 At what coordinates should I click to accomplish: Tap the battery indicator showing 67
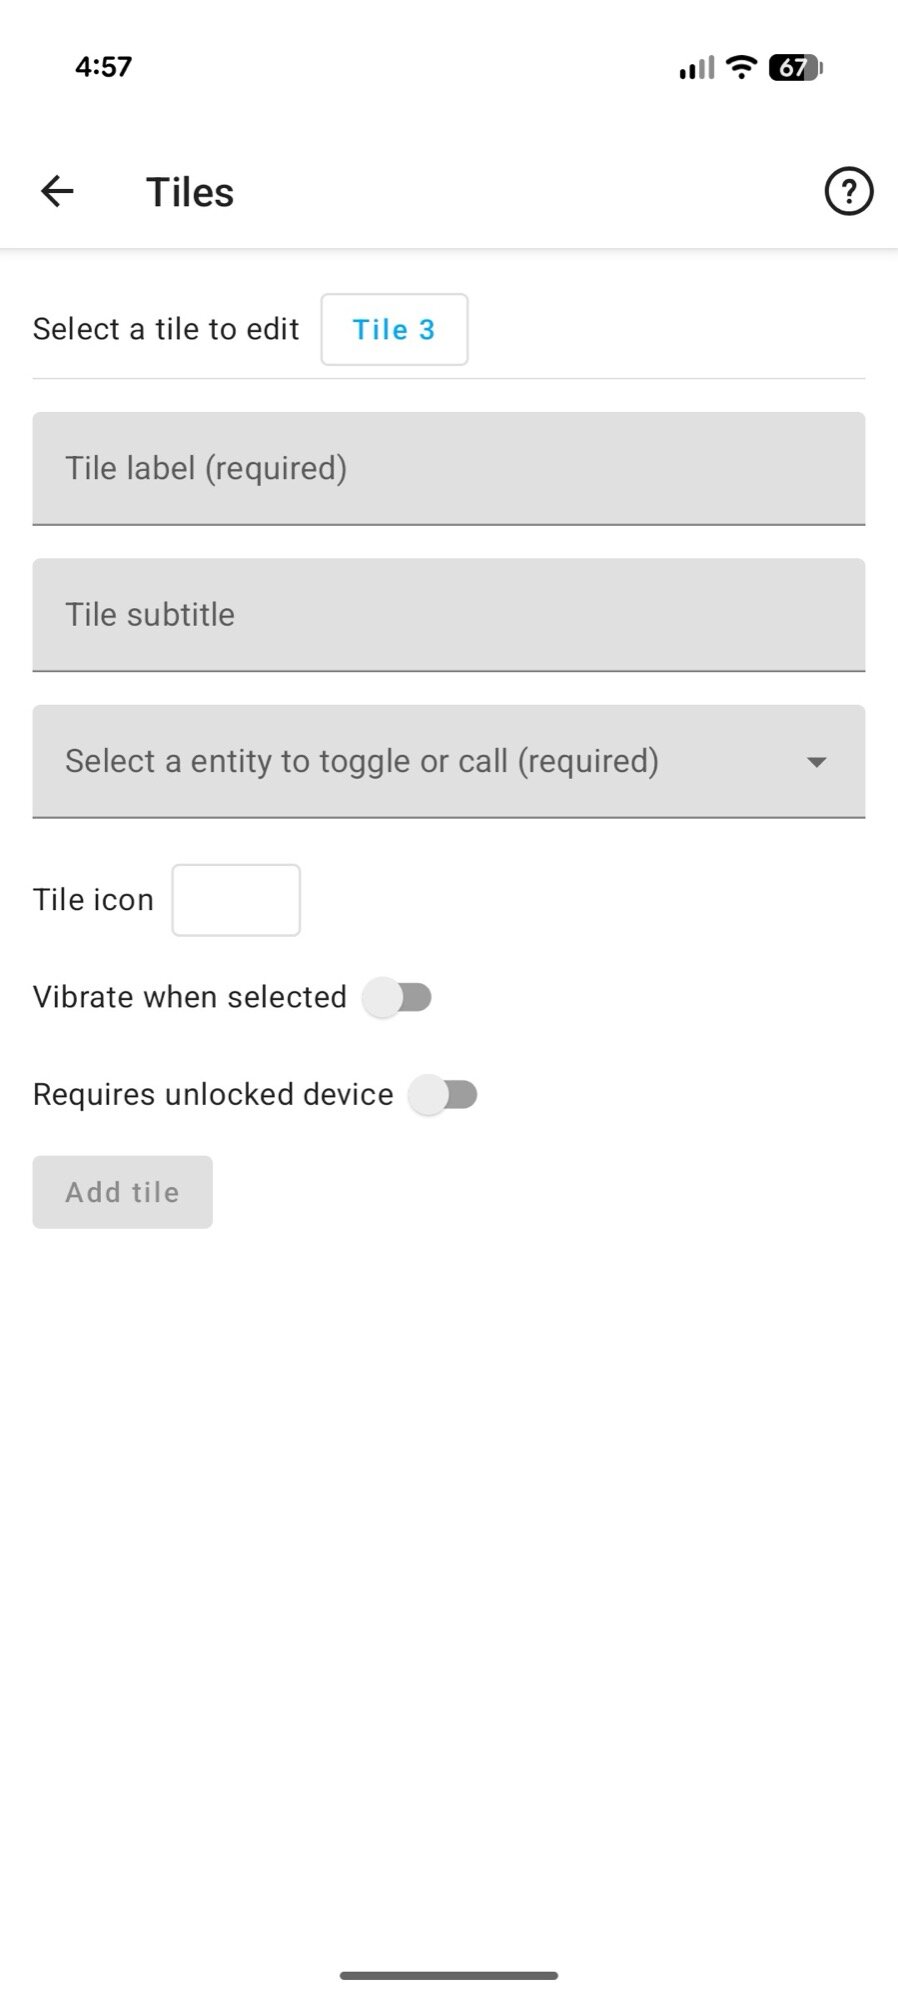[794, 66]
